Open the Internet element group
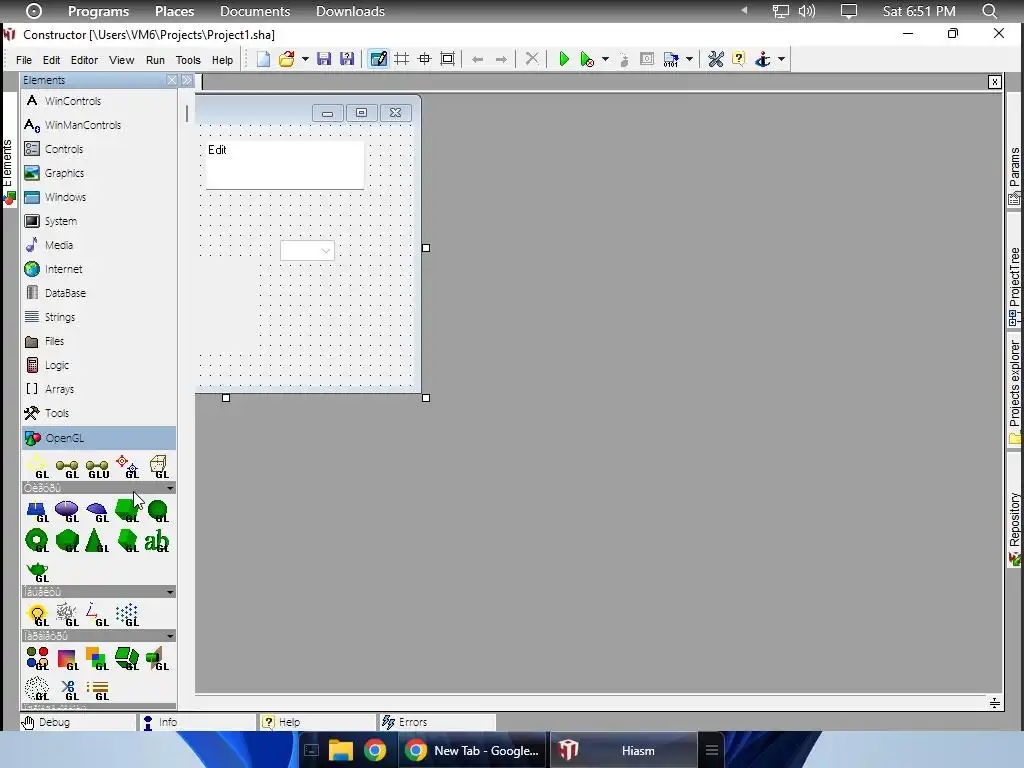The image size is (1024, 768). click(99, 269)
